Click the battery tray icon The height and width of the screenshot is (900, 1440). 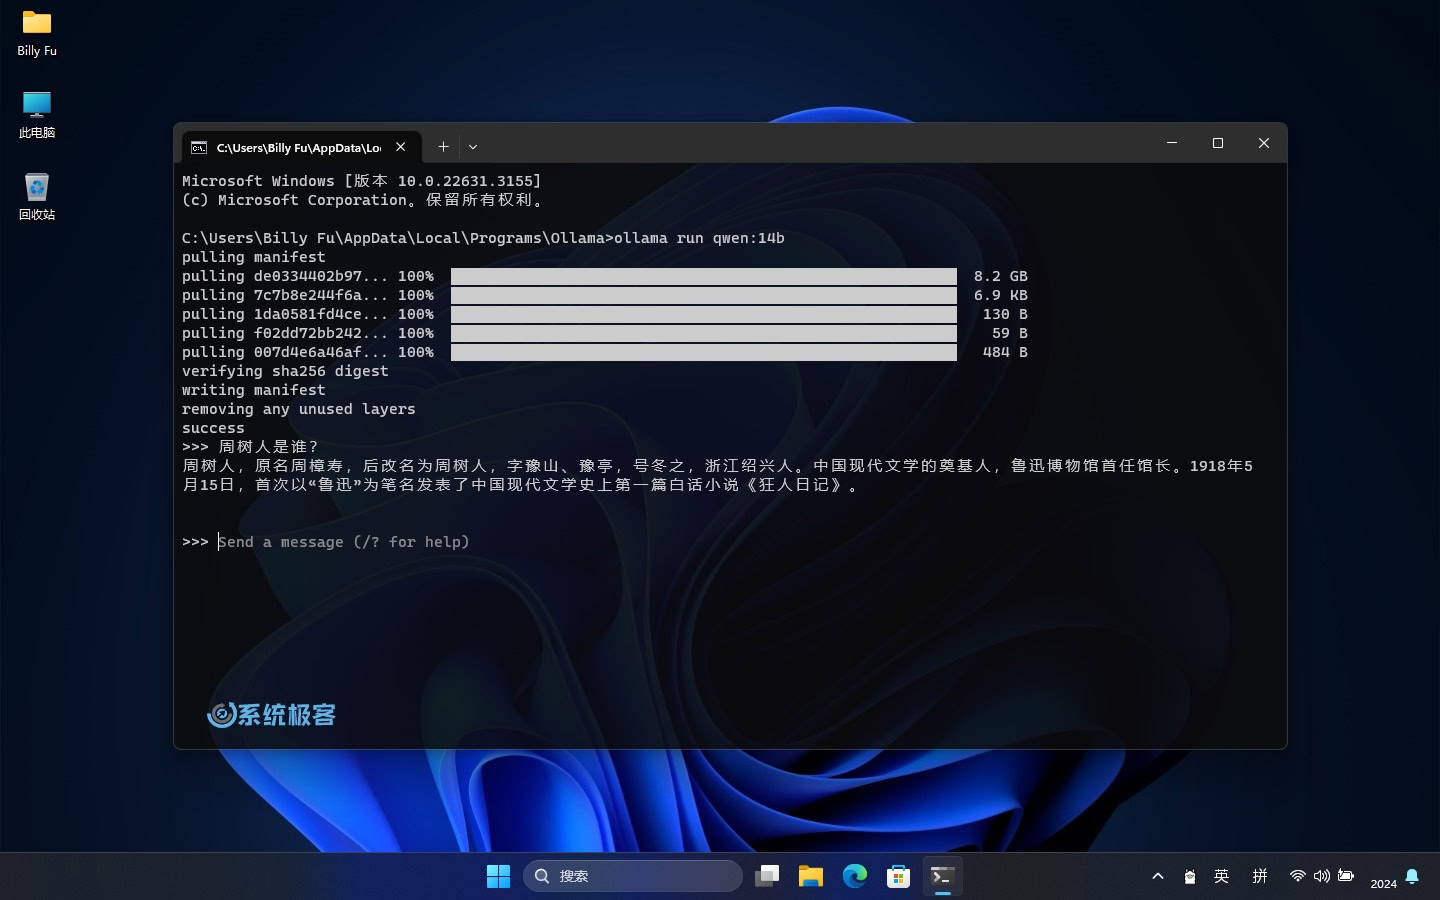1346,876
